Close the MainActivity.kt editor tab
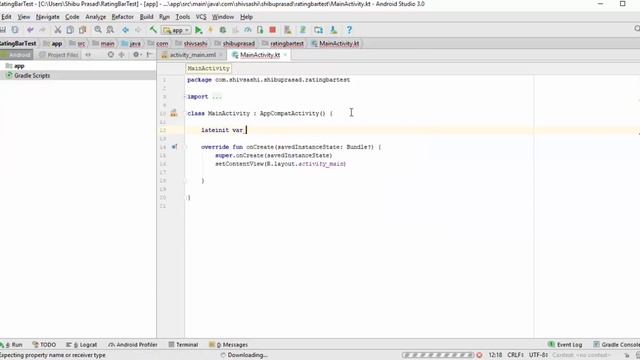The width and height of the screenshot is (640, 360). [285, 55]
